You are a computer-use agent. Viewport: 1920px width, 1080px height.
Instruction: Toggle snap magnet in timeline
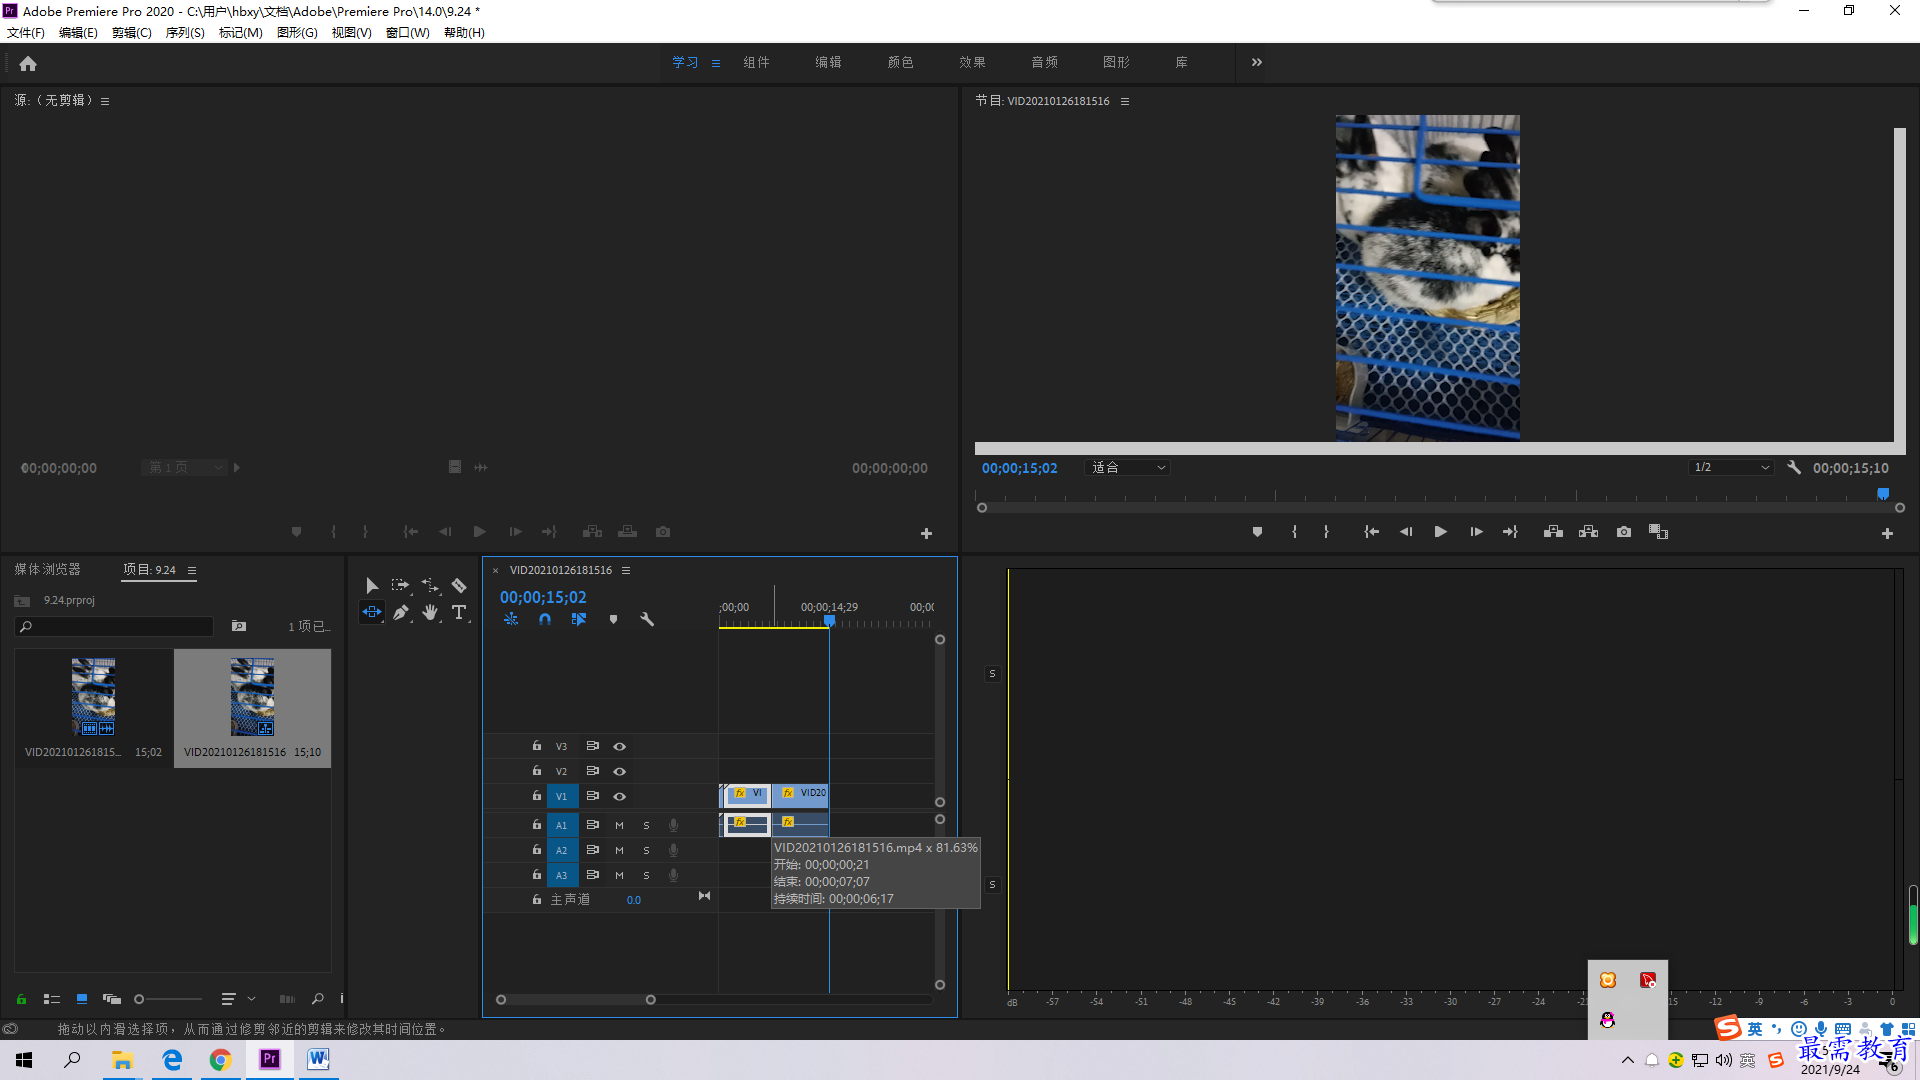pos(545,619)
